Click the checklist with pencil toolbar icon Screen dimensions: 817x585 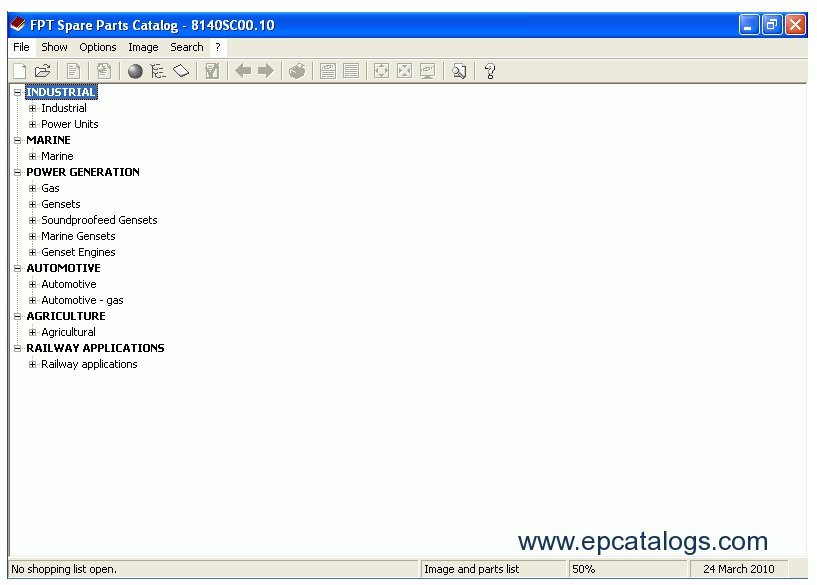212,71
